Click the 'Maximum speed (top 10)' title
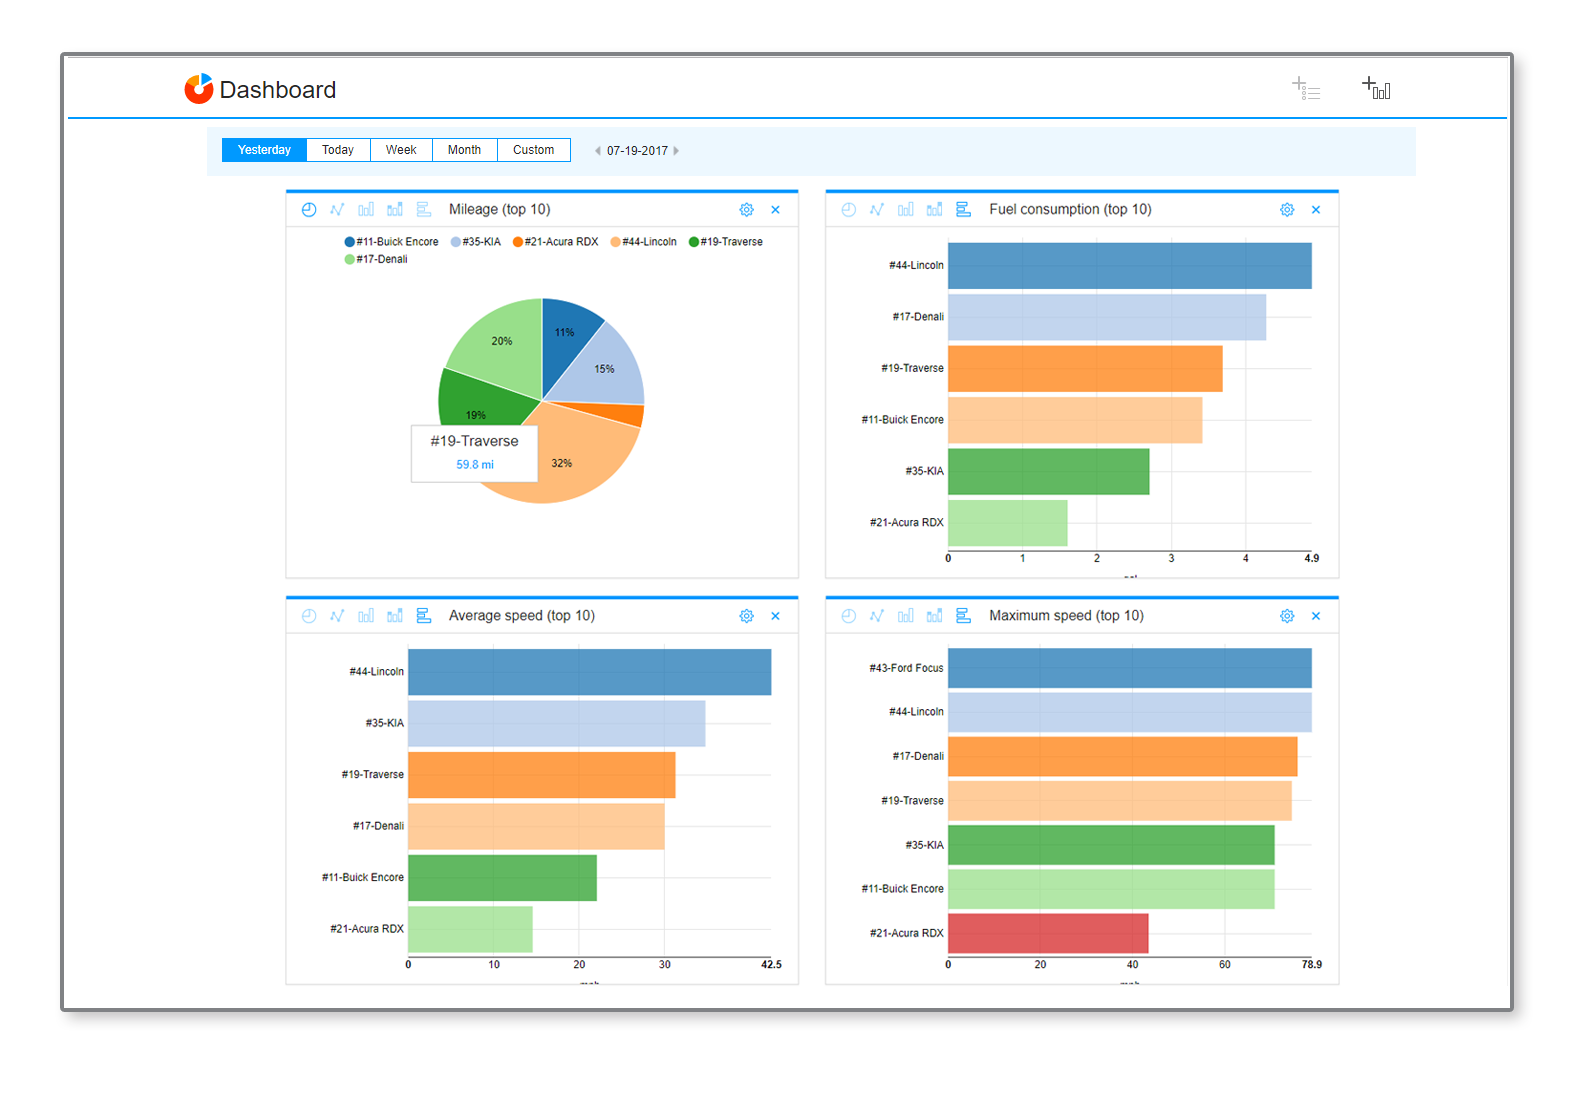The image size is (1592, 1118). [1066, 616]
